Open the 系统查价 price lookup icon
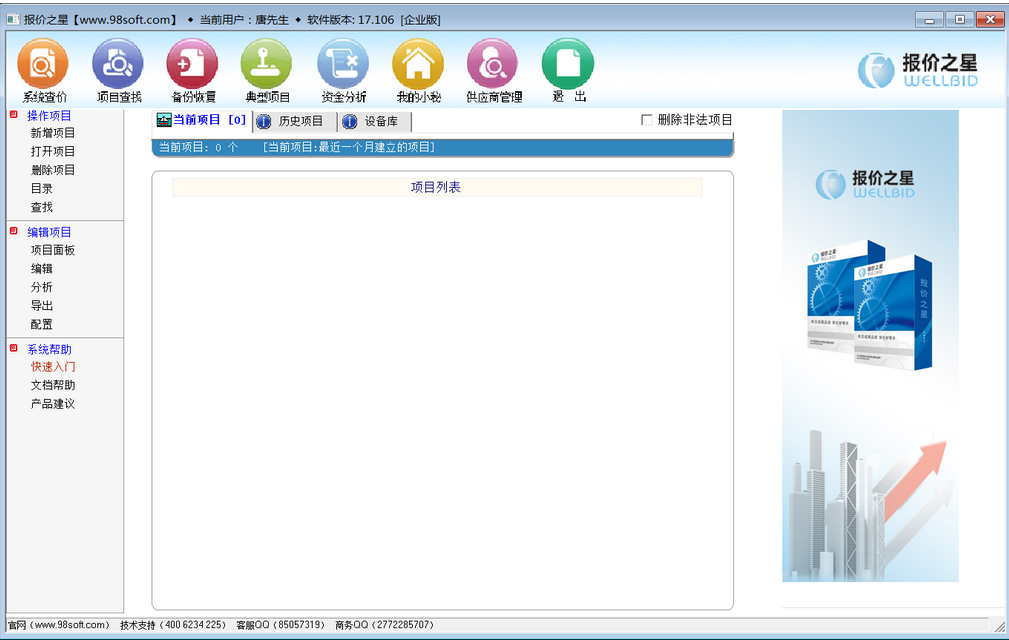Screen dimensions: 1009x640 pos(43,64)
